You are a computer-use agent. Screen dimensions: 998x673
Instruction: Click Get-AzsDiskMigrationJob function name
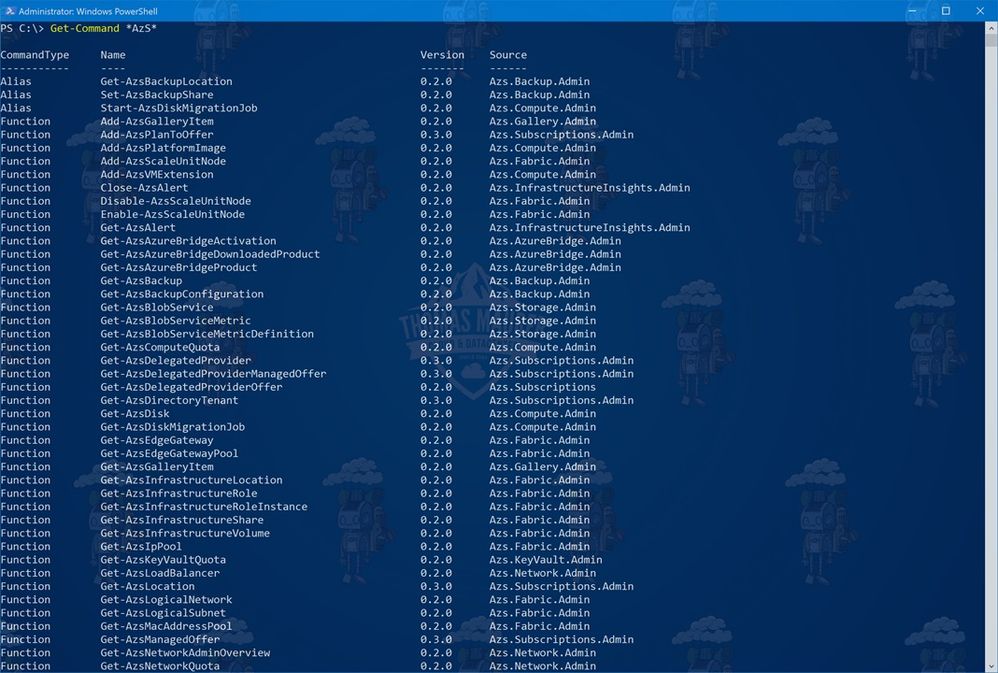coord(172,427)
